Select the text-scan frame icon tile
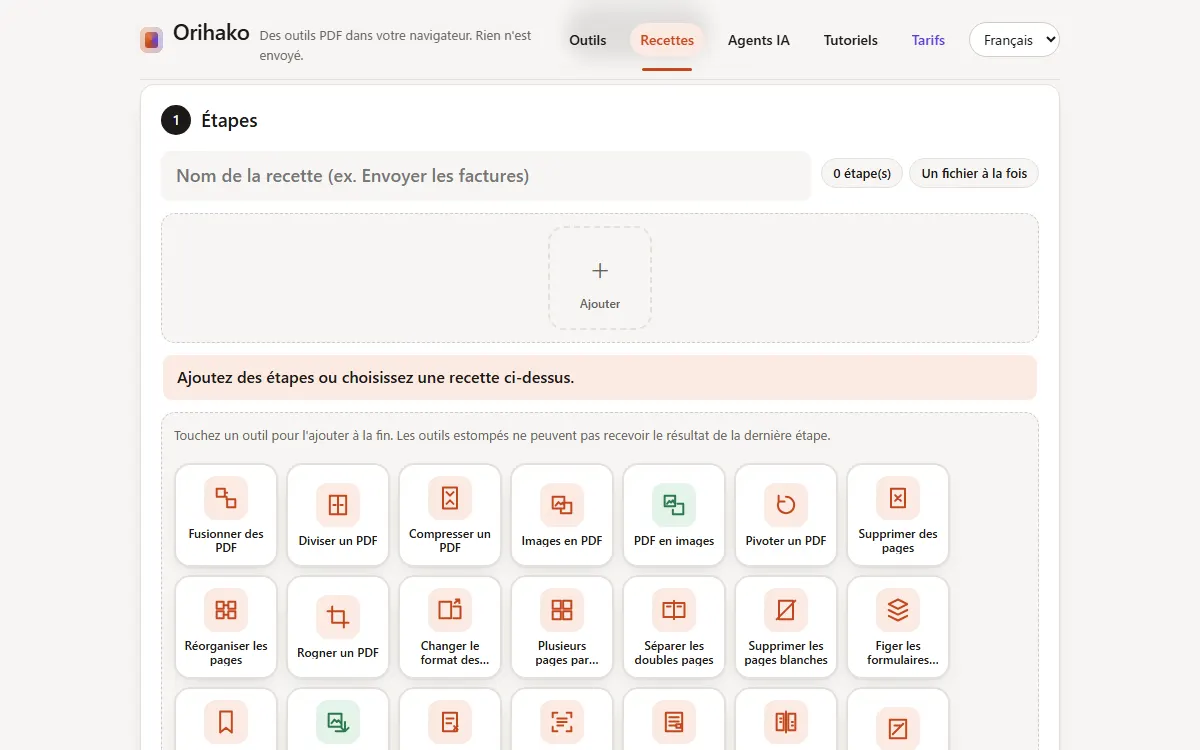This screenshot has height=750, width=1200. (x=562, y=720)
